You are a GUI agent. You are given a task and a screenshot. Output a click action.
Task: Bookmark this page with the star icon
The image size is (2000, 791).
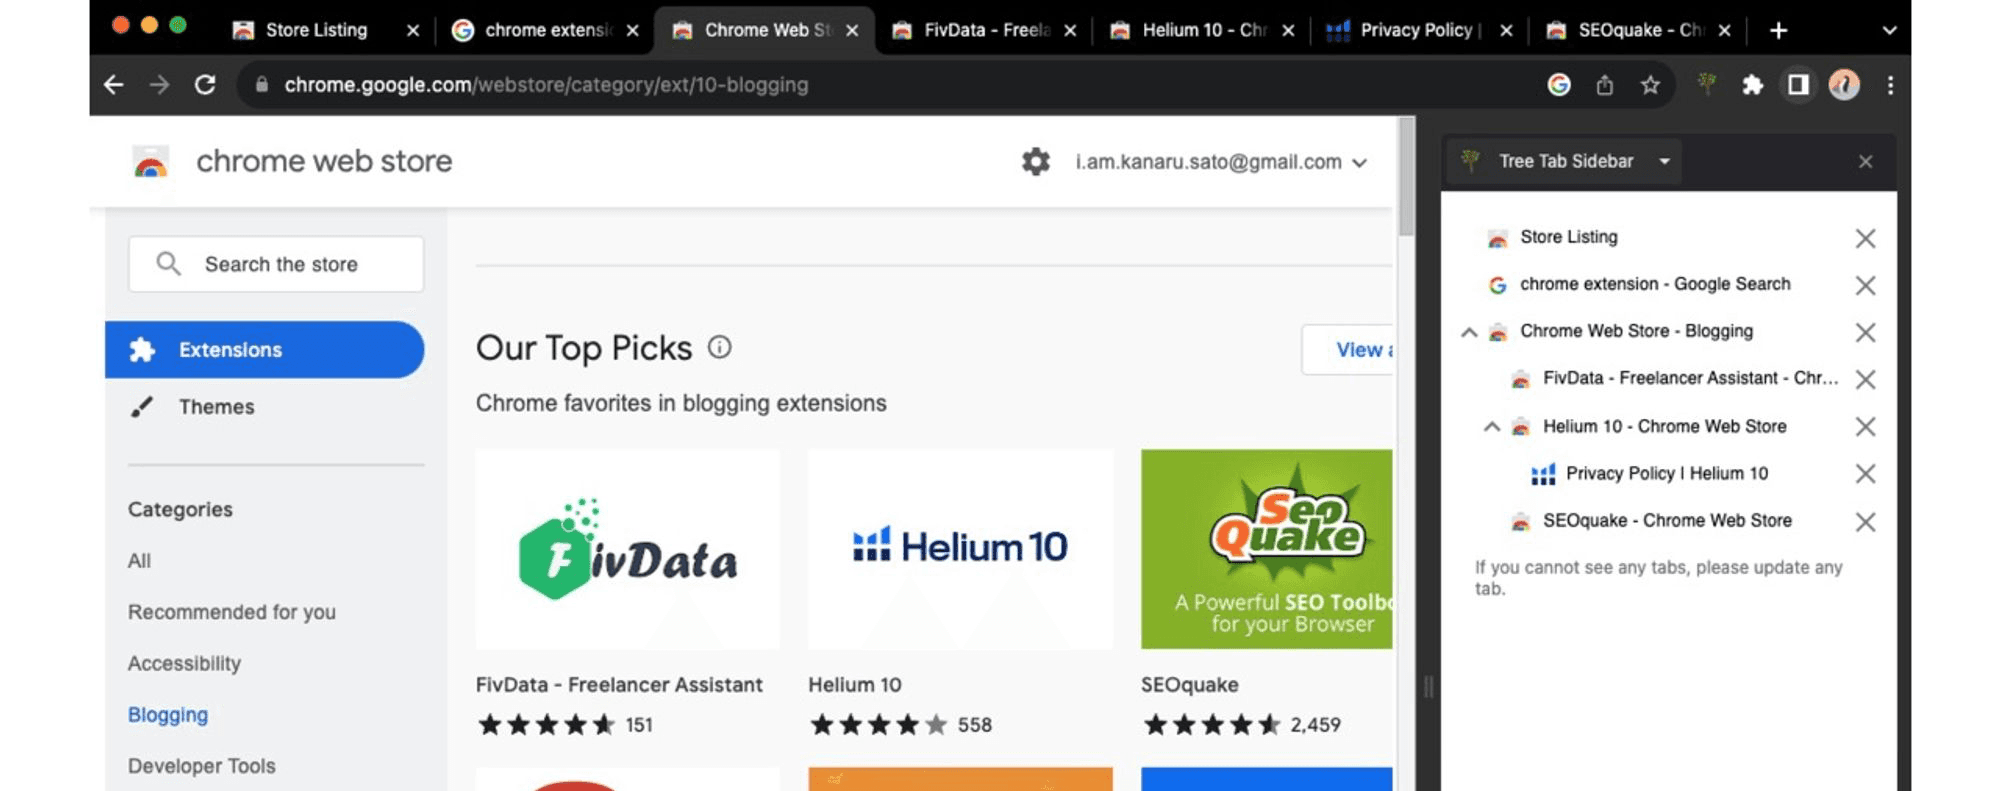click(1650, 85)
